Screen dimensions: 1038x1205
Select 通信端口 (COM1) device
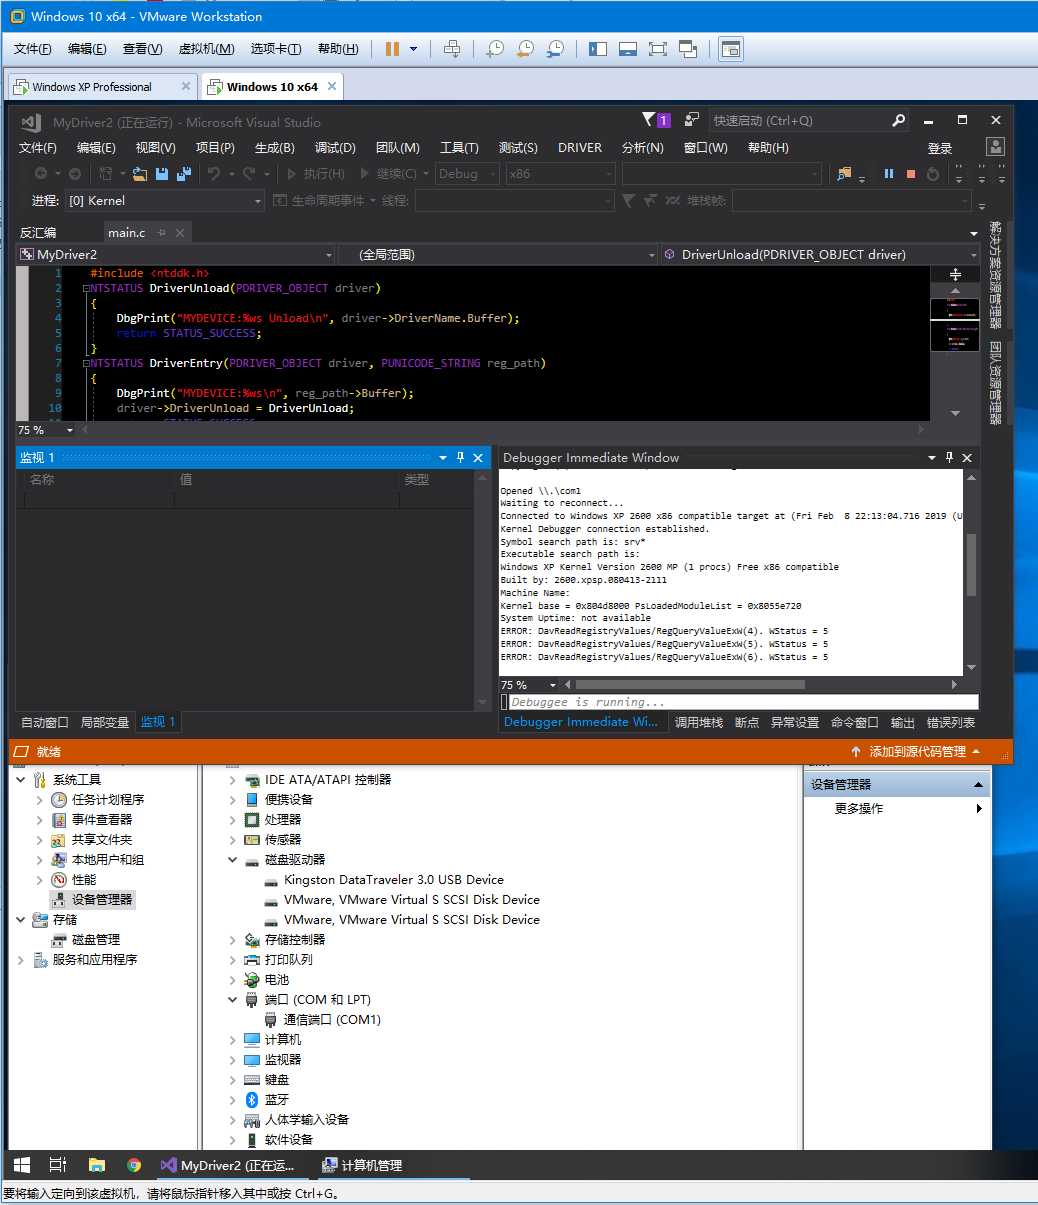(x=332, y=1020)
